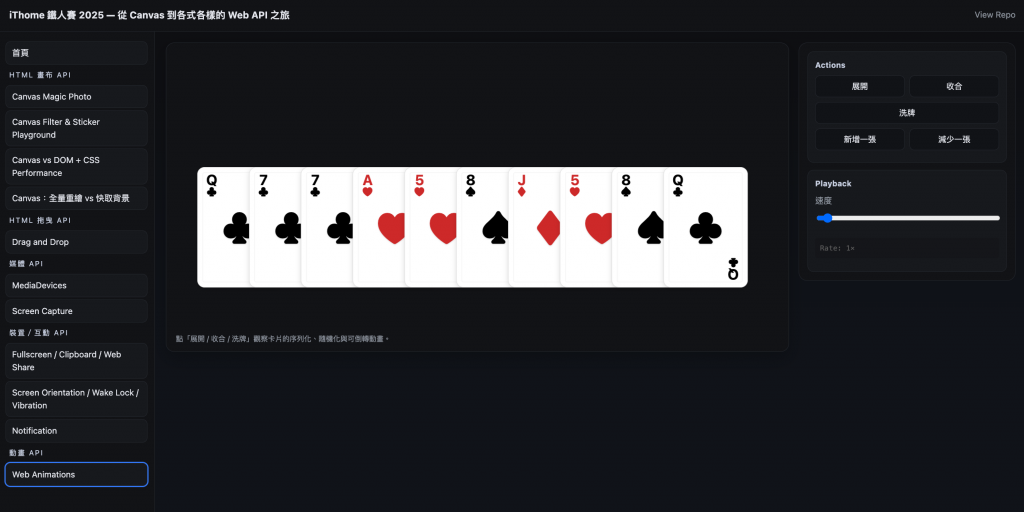
Task: Adjust the 速度 playback slider handle
Action: click(x=827, y=218)
